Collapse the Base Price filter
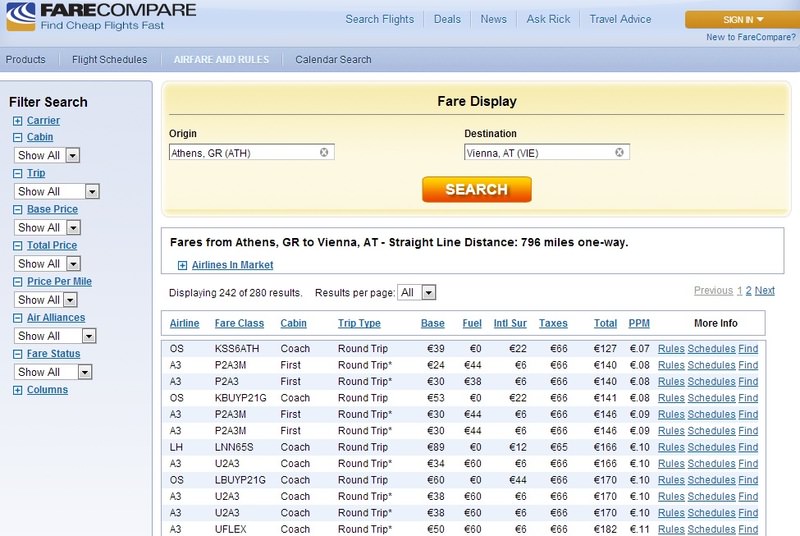 point(17,210)
